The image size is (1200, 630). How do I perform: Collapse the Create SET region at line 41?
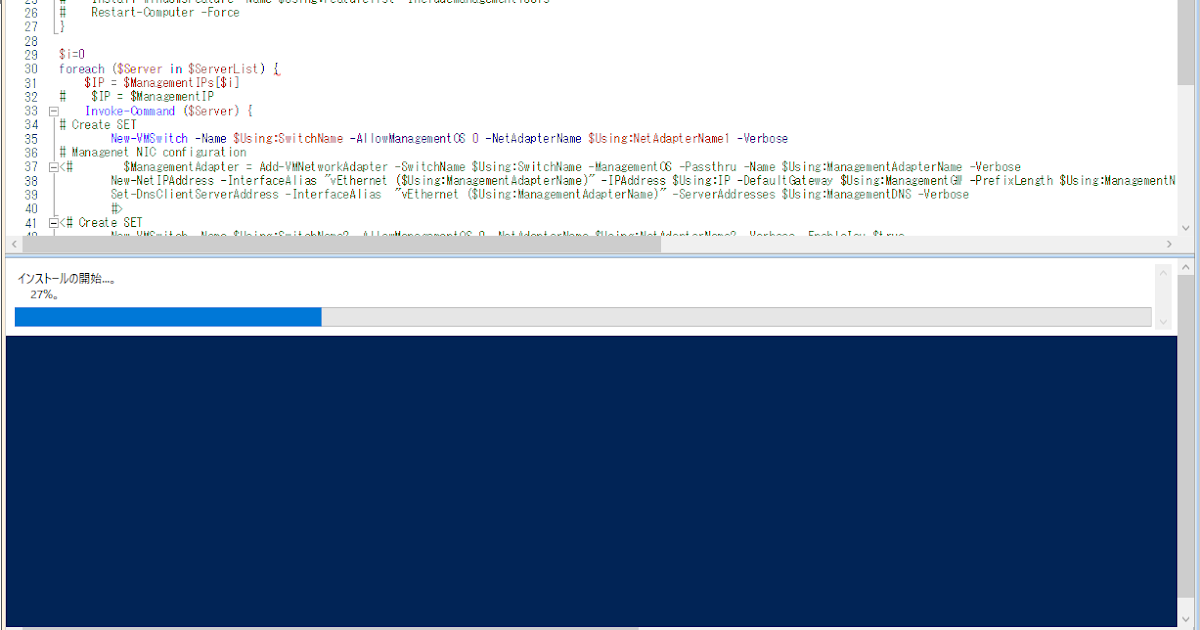pyautogui.click(x=54, y=222)
